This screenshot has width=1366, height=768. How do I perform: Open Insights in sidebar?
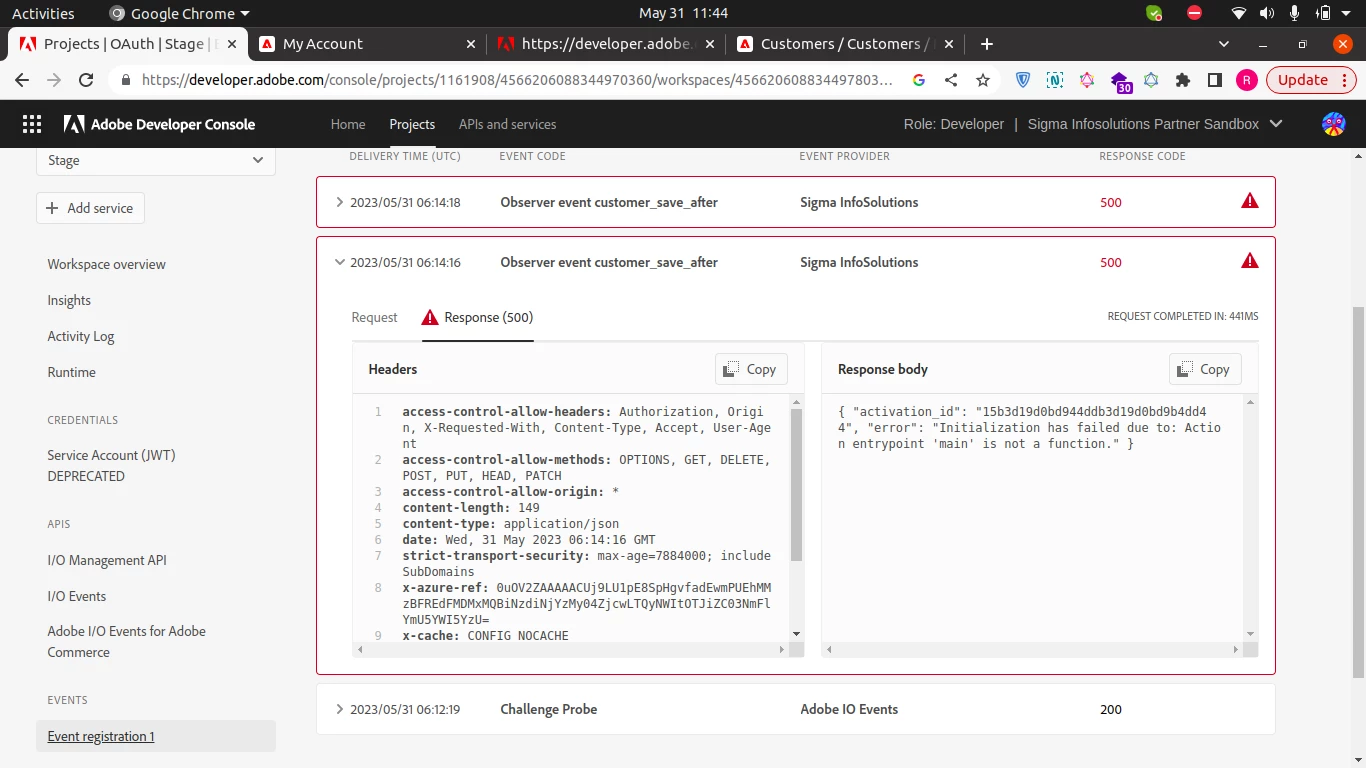pos(69,300)
